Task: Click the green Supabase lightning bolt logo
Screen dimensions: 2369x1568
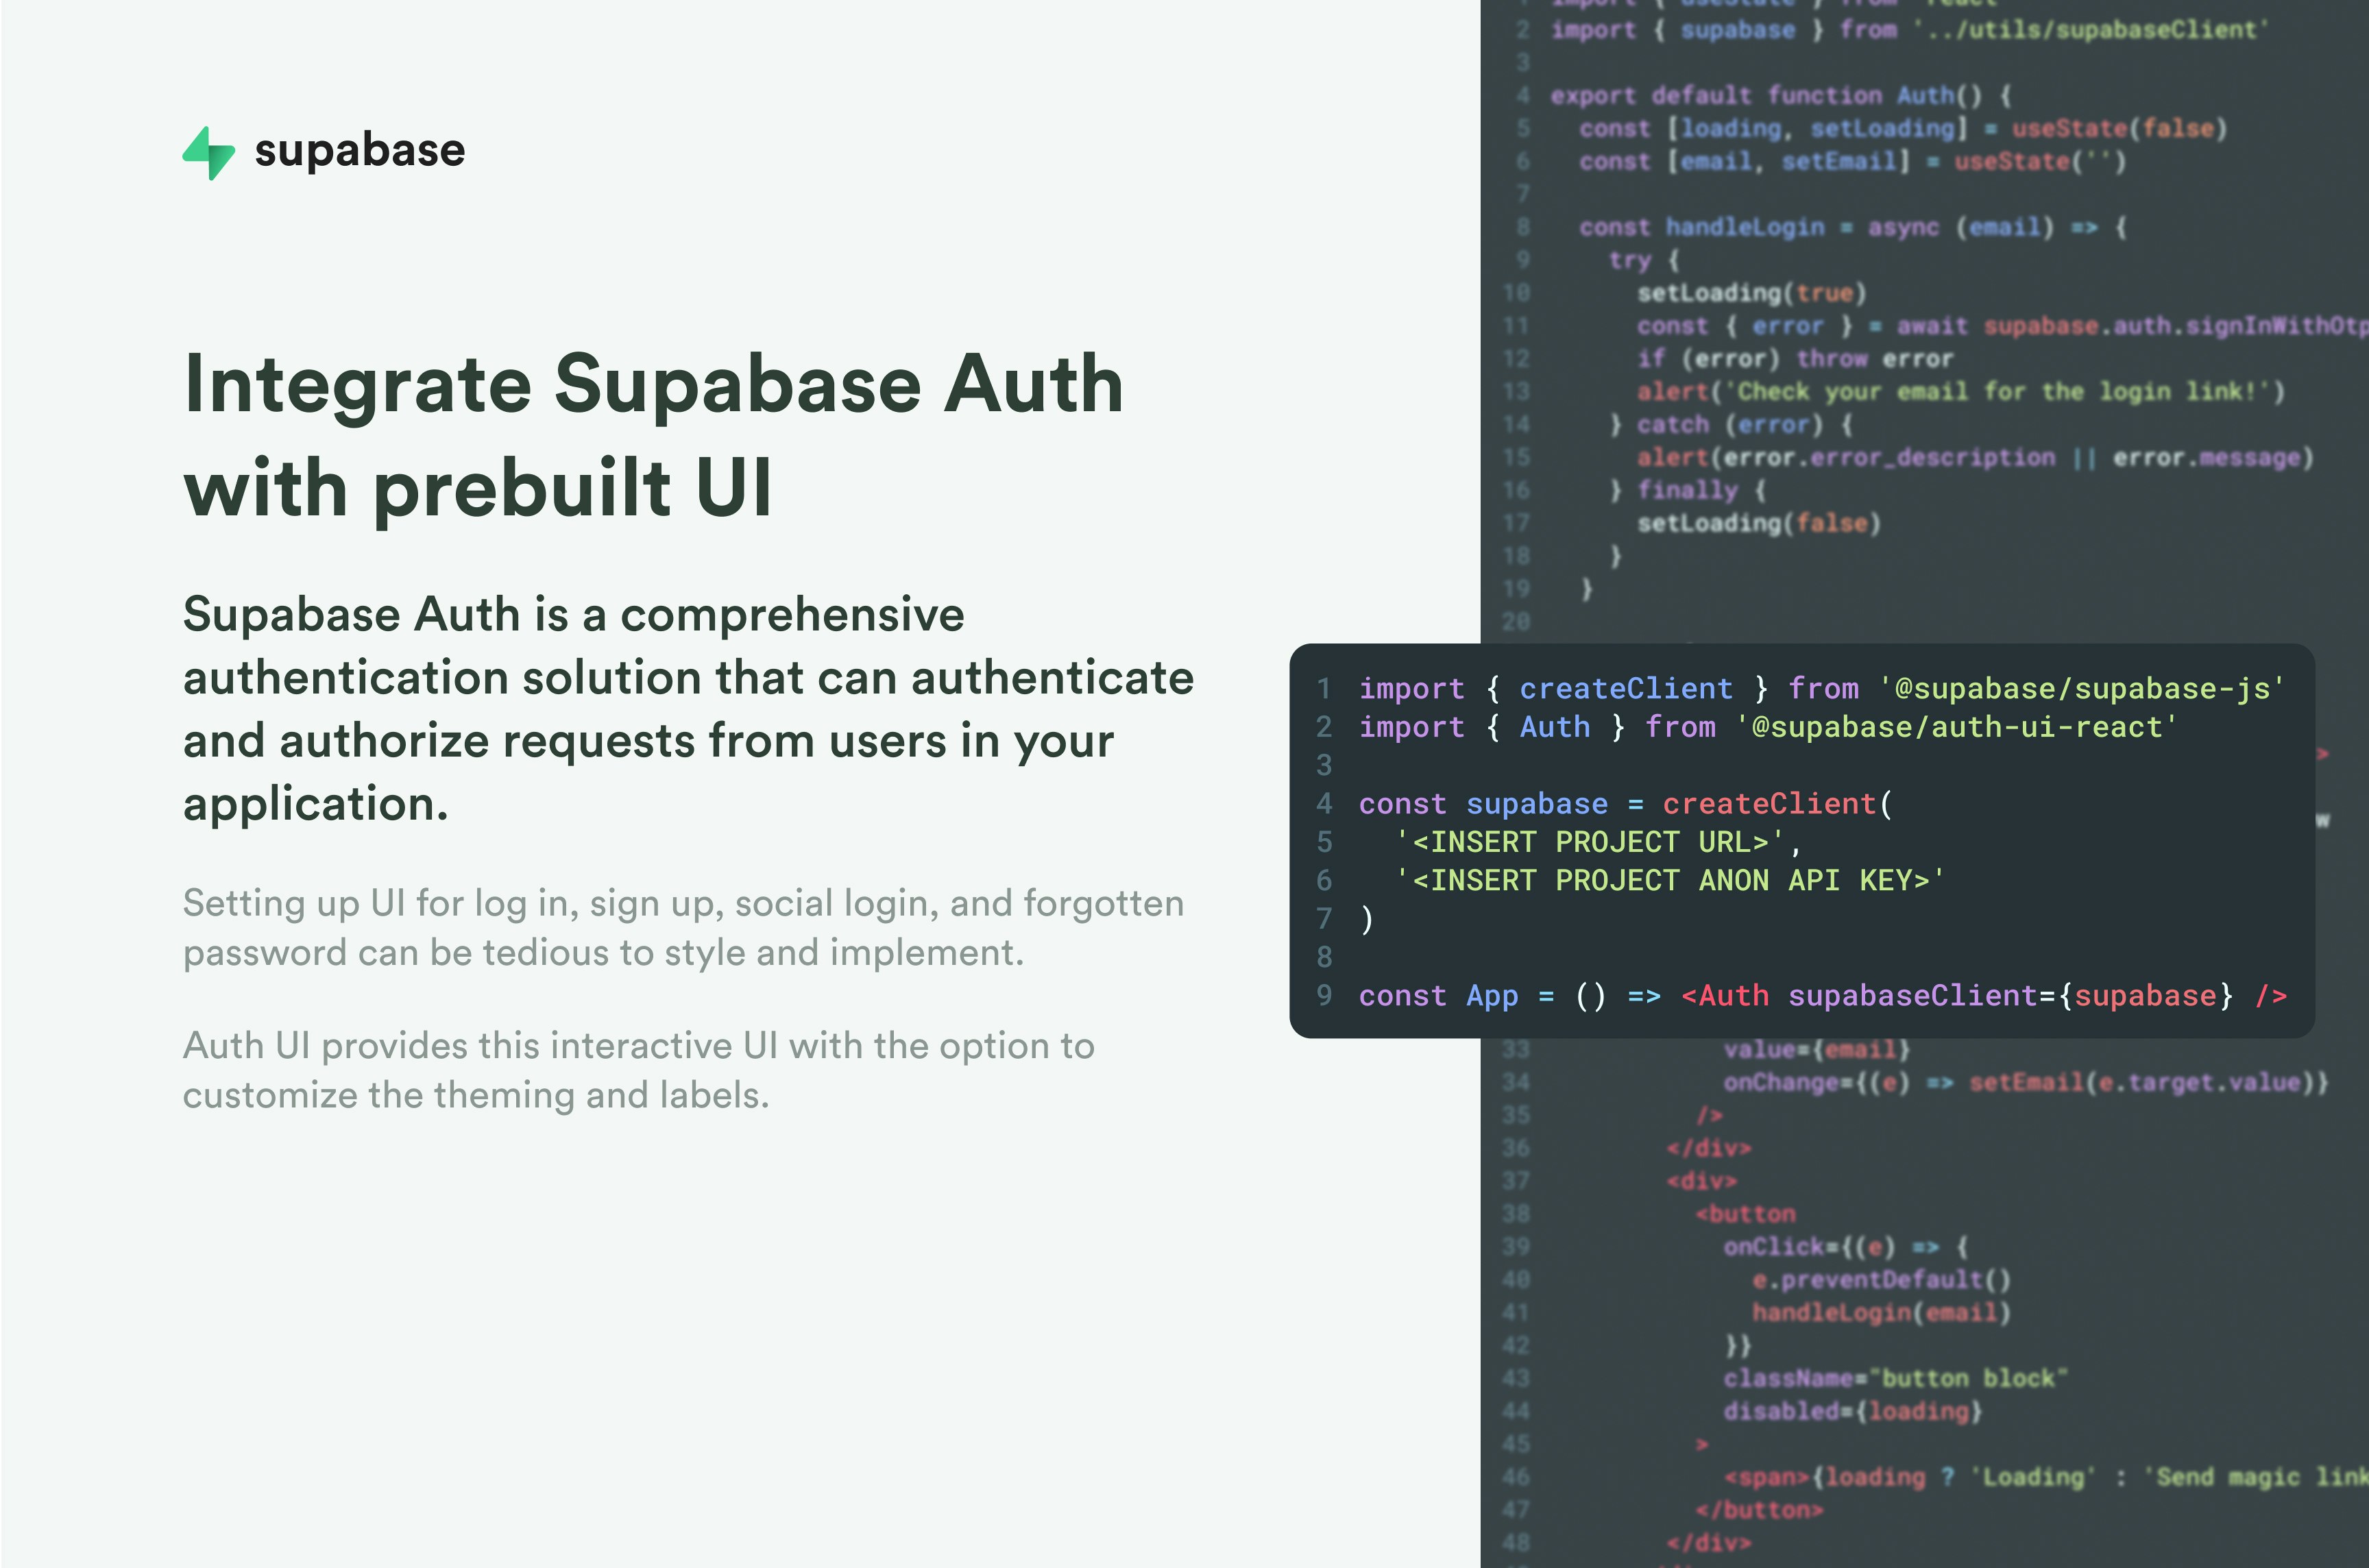Action: [209, 153]
